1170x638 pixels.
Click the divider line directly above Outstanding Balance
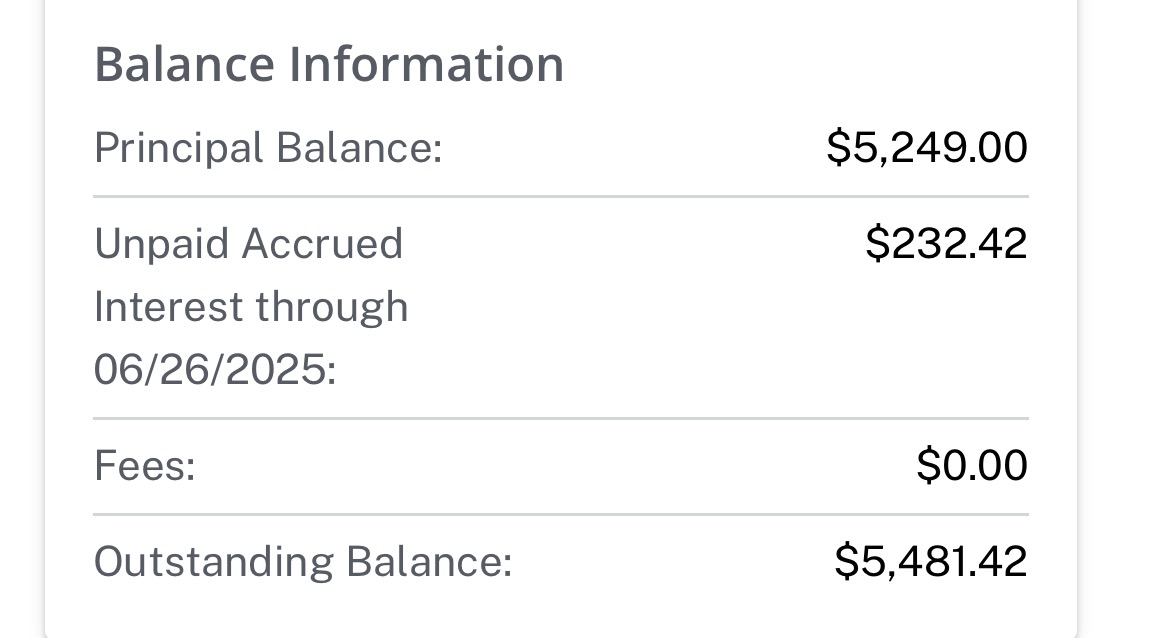click(x=560, y=515)
